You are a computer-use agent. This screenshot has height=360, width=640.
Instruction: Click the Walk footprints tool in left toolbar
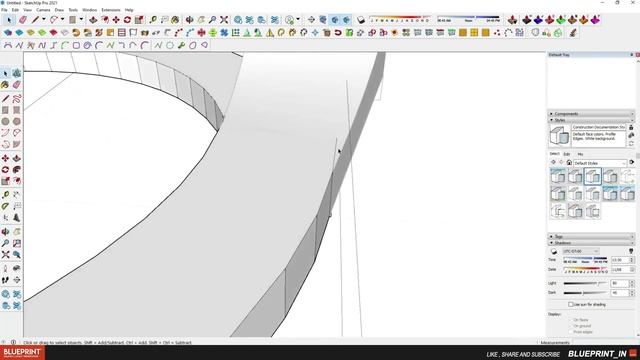point(5,280)
